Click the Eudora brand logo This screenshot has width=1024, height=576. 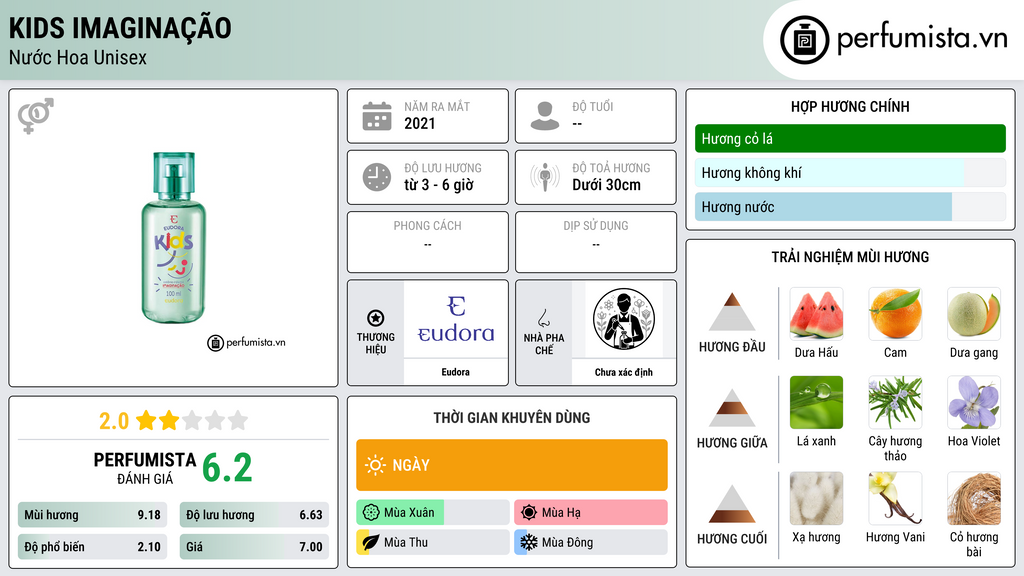pyautogui.click(x=456, y=319)
